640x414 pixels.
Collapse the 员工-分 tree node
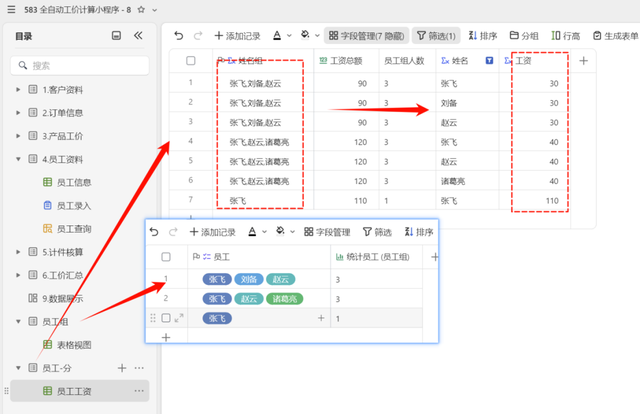point(18,368)
